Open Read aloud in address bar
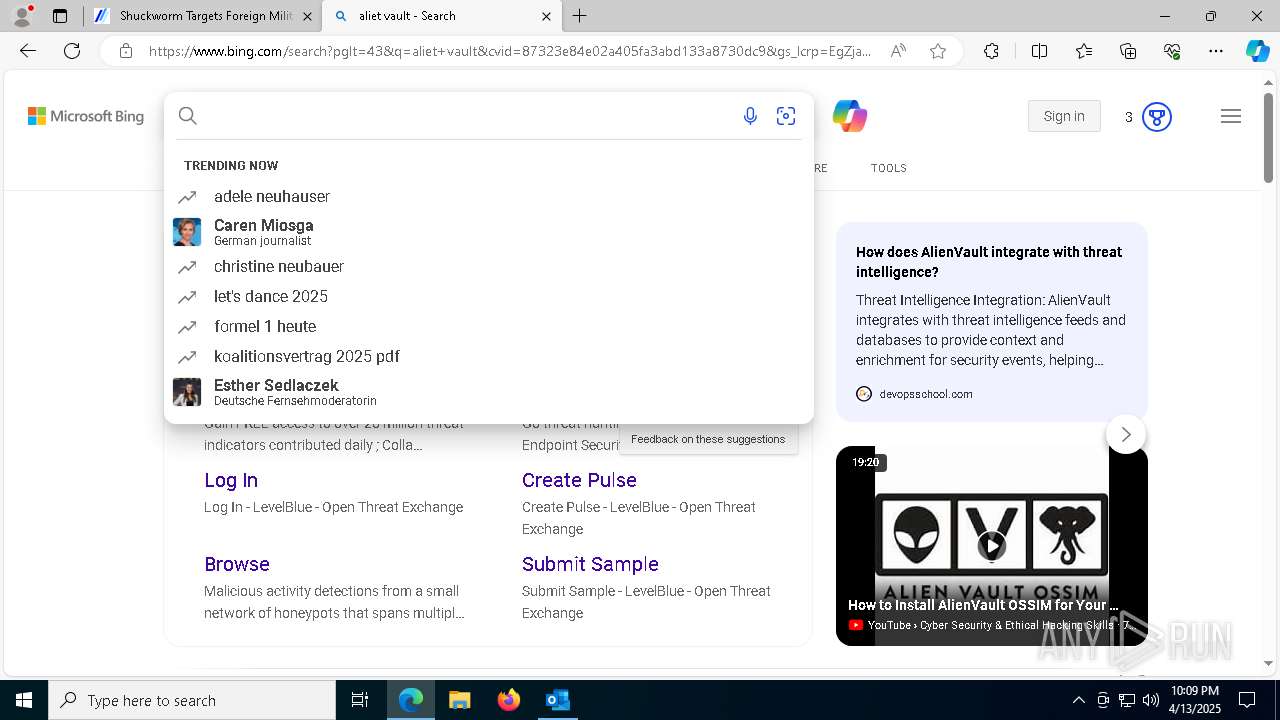 tap(898, 51)
